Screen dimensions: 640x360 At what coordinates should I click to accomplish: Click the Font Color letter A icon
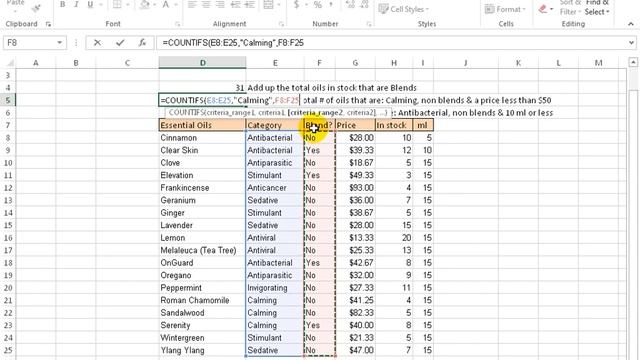[166, 4]
